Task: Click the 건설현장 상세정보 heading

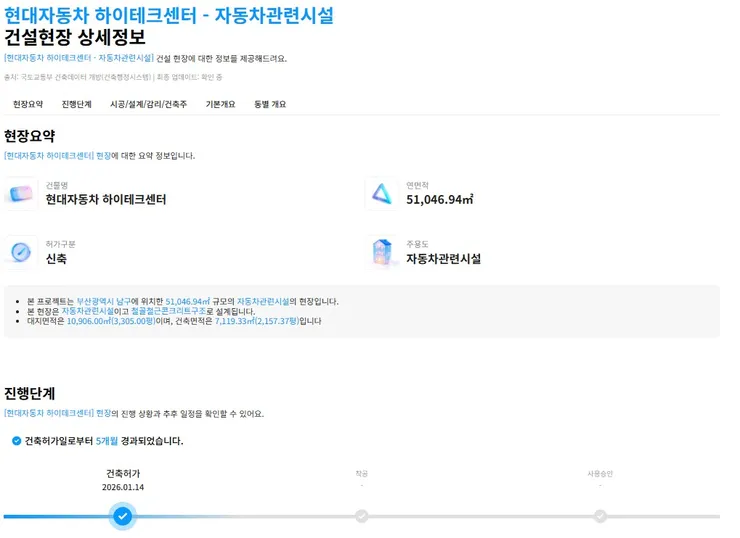Action: coord(75,37)
